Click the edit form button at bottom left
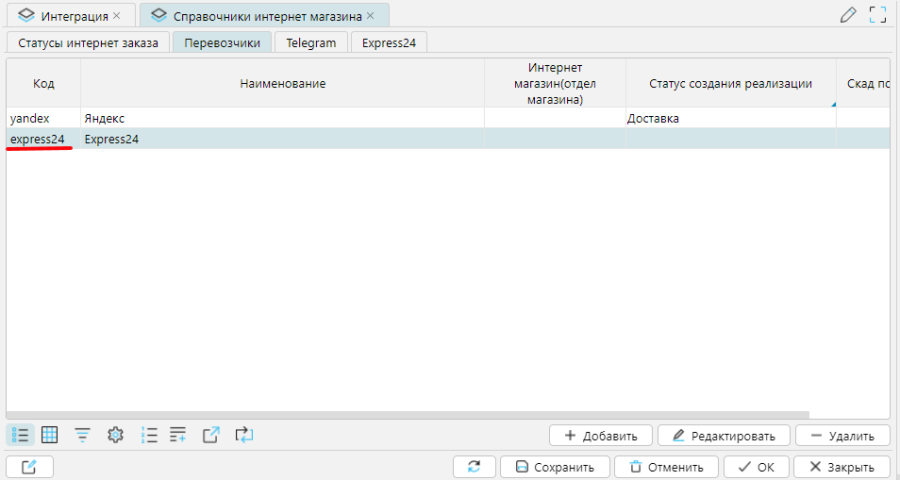Screen dimensions: 900x480 (29, 467)
